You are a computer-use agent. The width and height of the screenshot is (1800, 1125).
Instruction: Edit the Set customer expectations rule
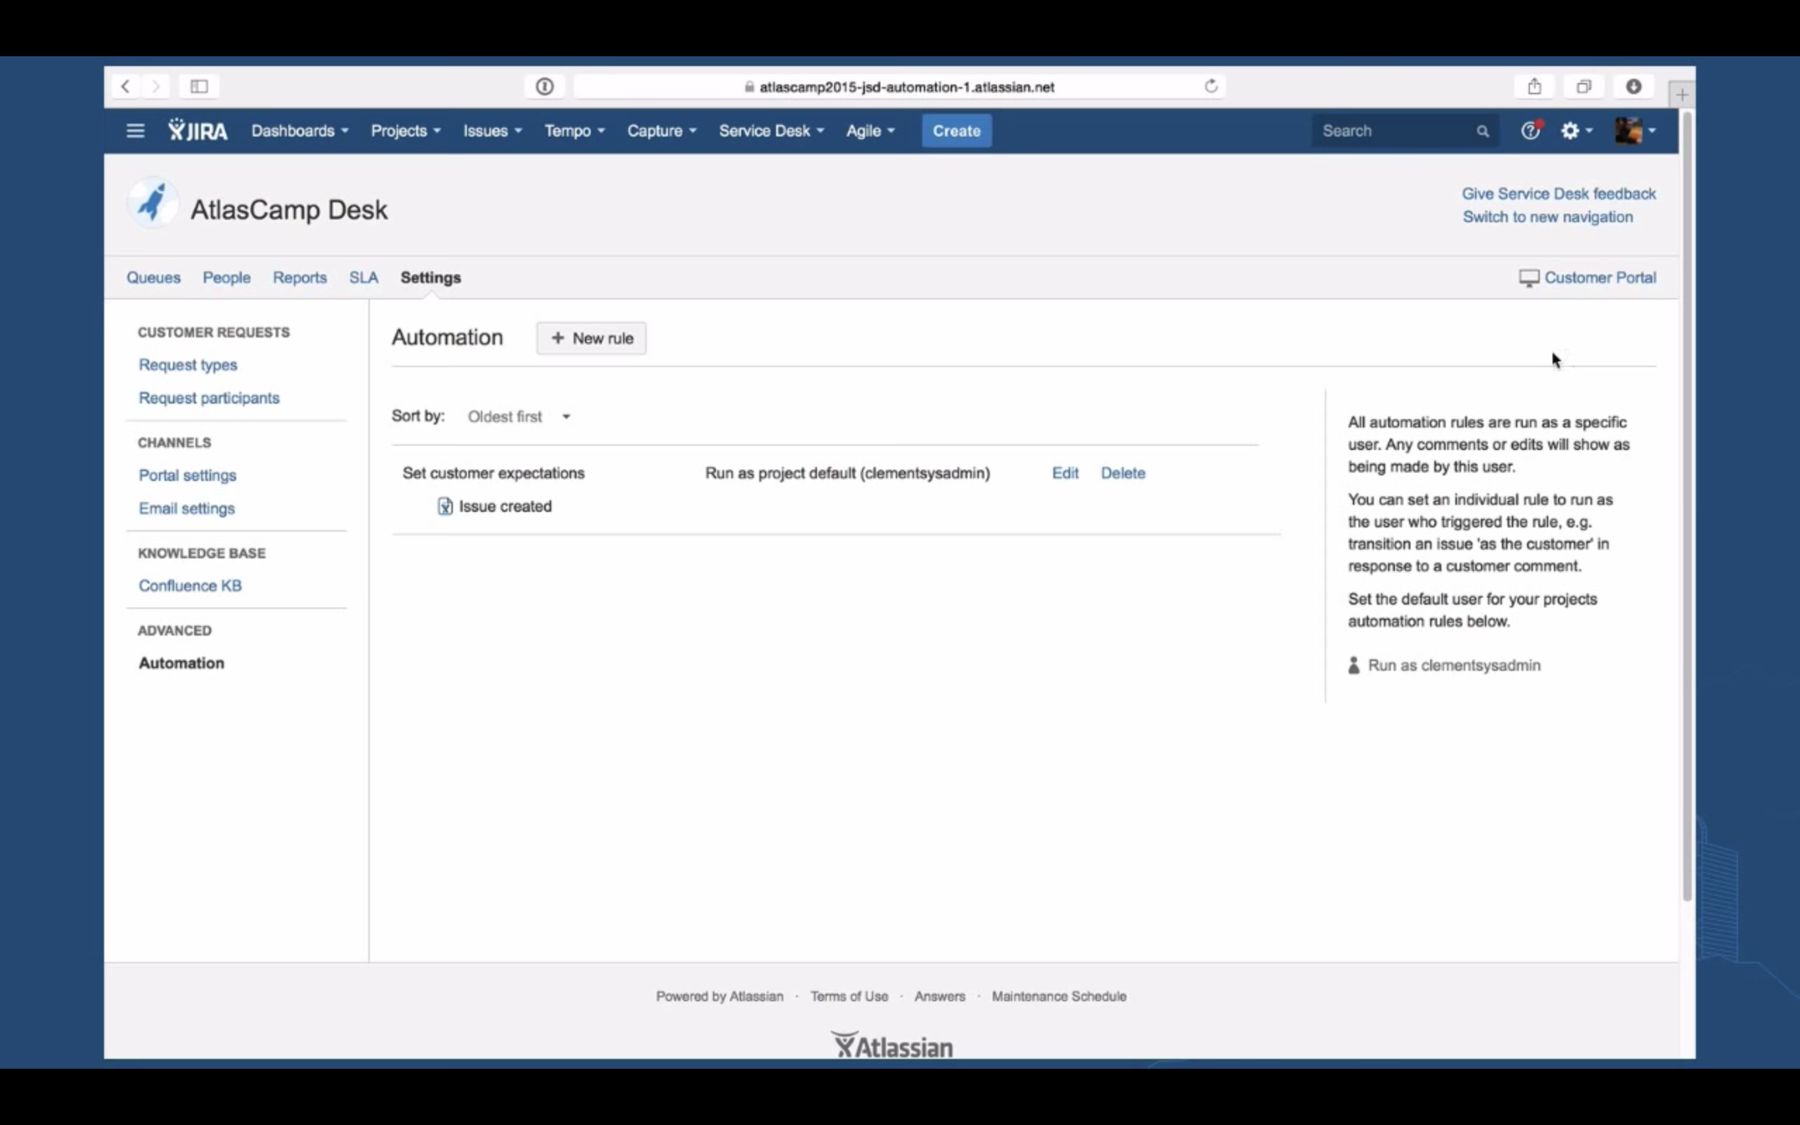pyautogui.click(x=1065, y=473)
